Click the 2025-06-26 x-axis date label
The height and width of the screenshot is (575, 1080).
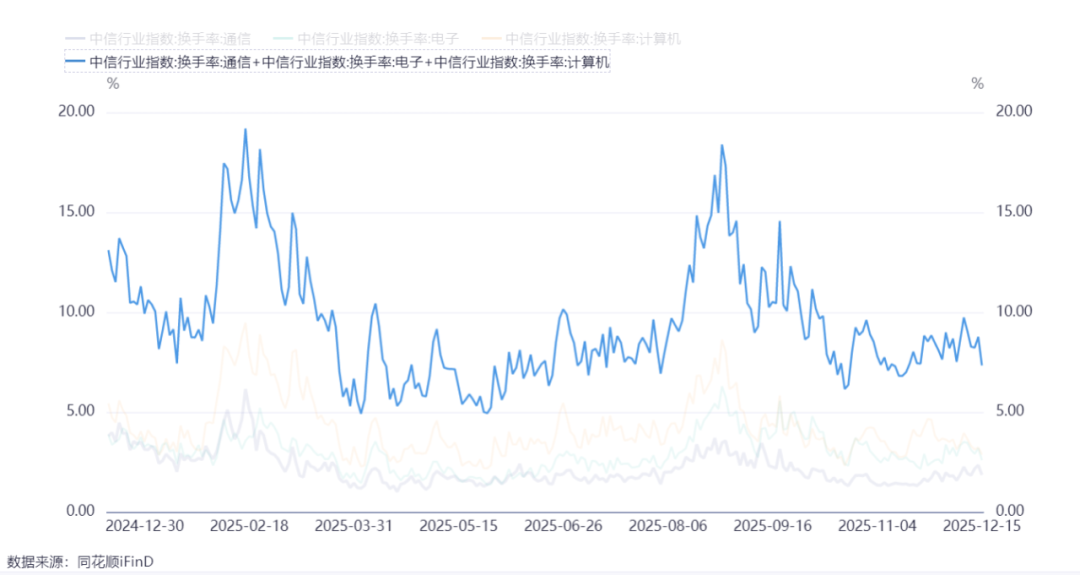pyautogui.click(x=563, y=526)
